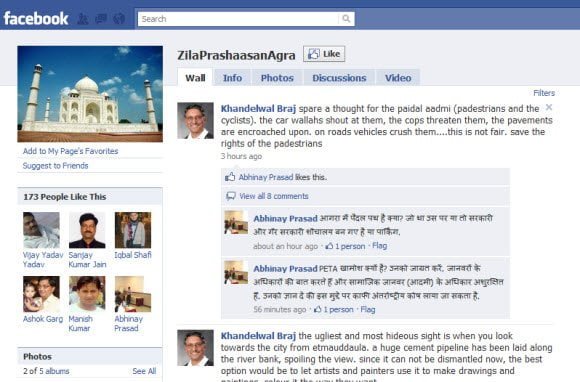
Task: Dismiss Khandelwal Braj's first post with X
Action: point(549,107)
